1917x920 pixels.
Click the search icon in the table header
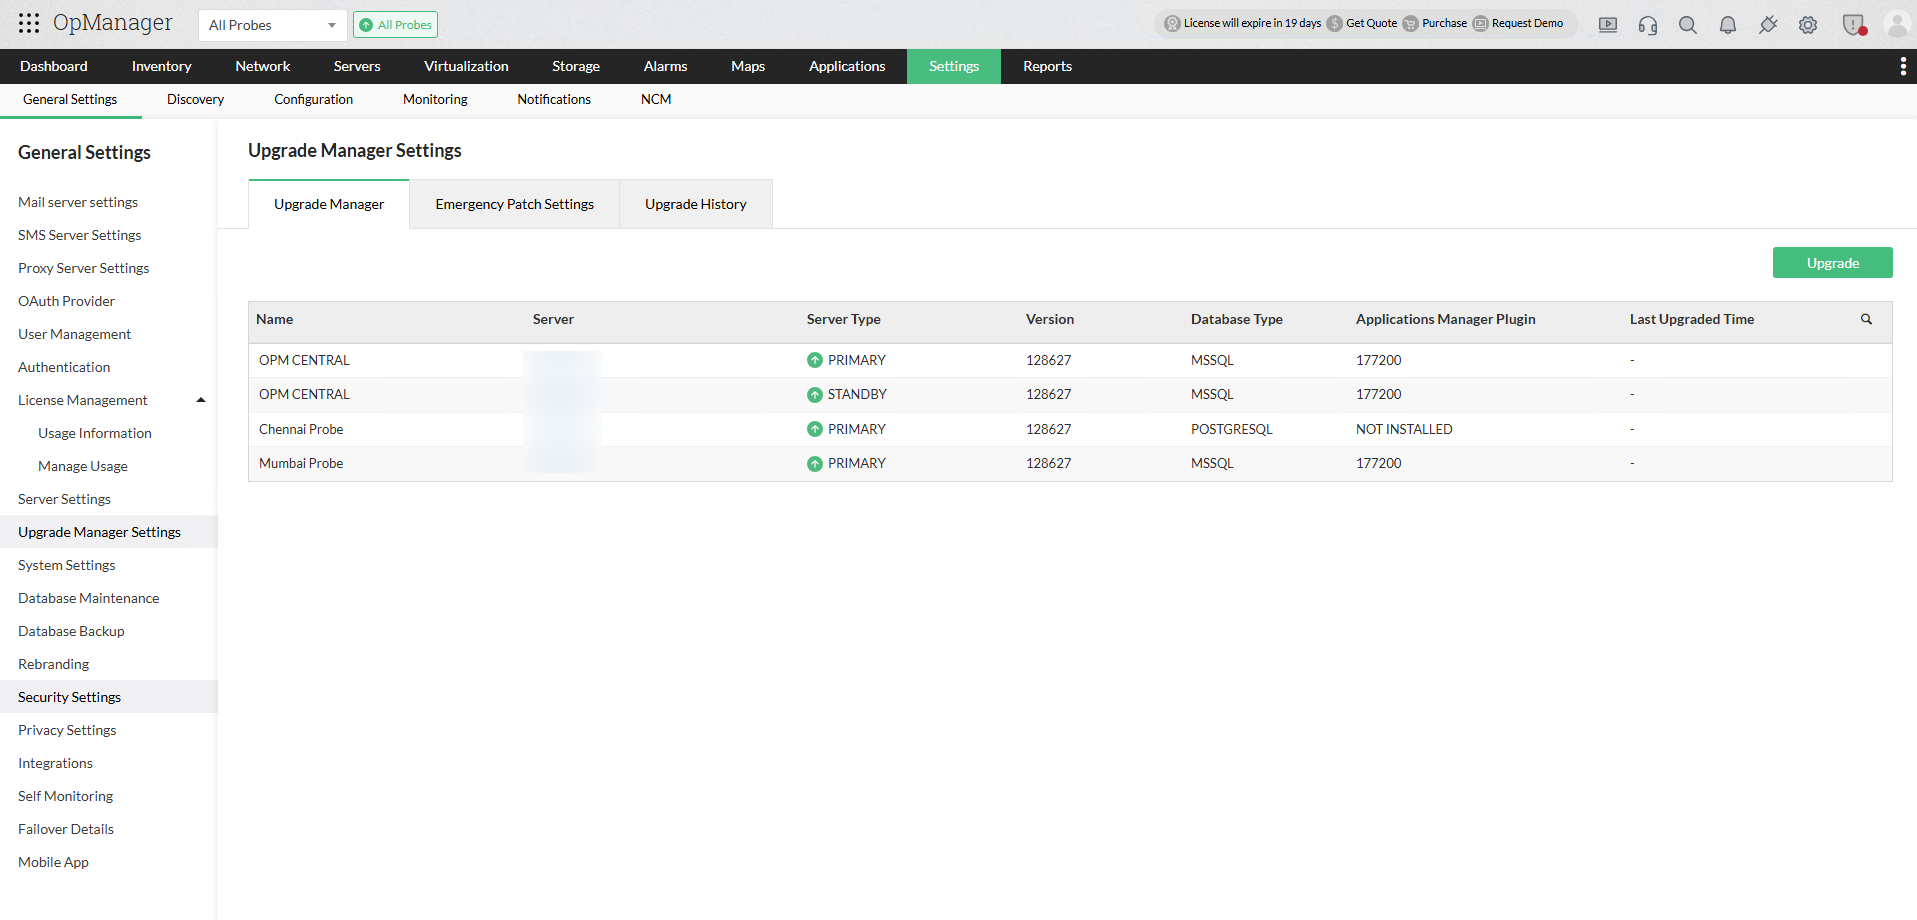tap(1866, 319)
